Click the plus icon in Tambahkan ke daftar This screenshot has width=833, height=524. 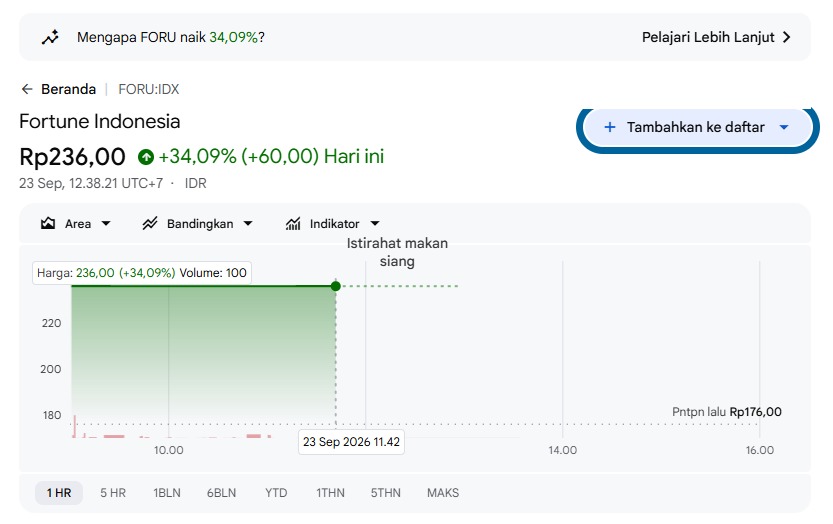[610, 127]
